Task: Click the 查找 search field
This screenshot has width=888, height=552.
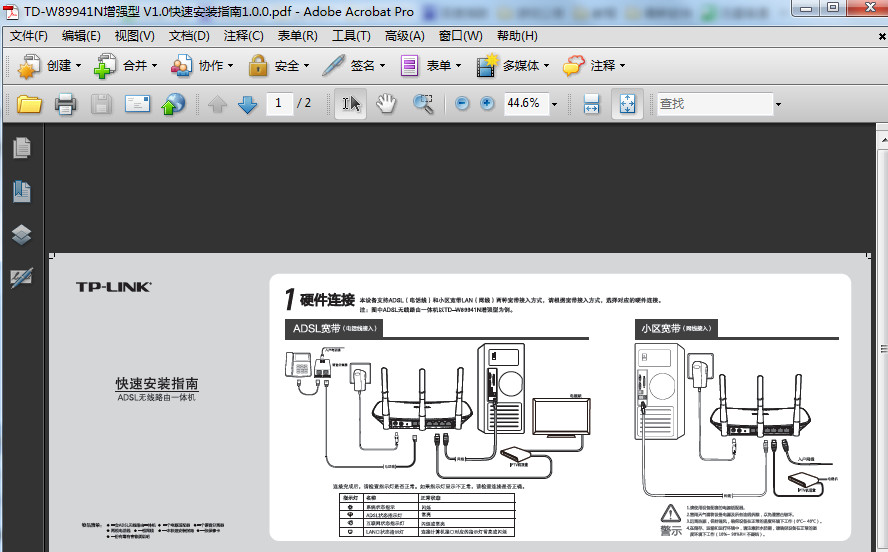Action: coord(715,104)
